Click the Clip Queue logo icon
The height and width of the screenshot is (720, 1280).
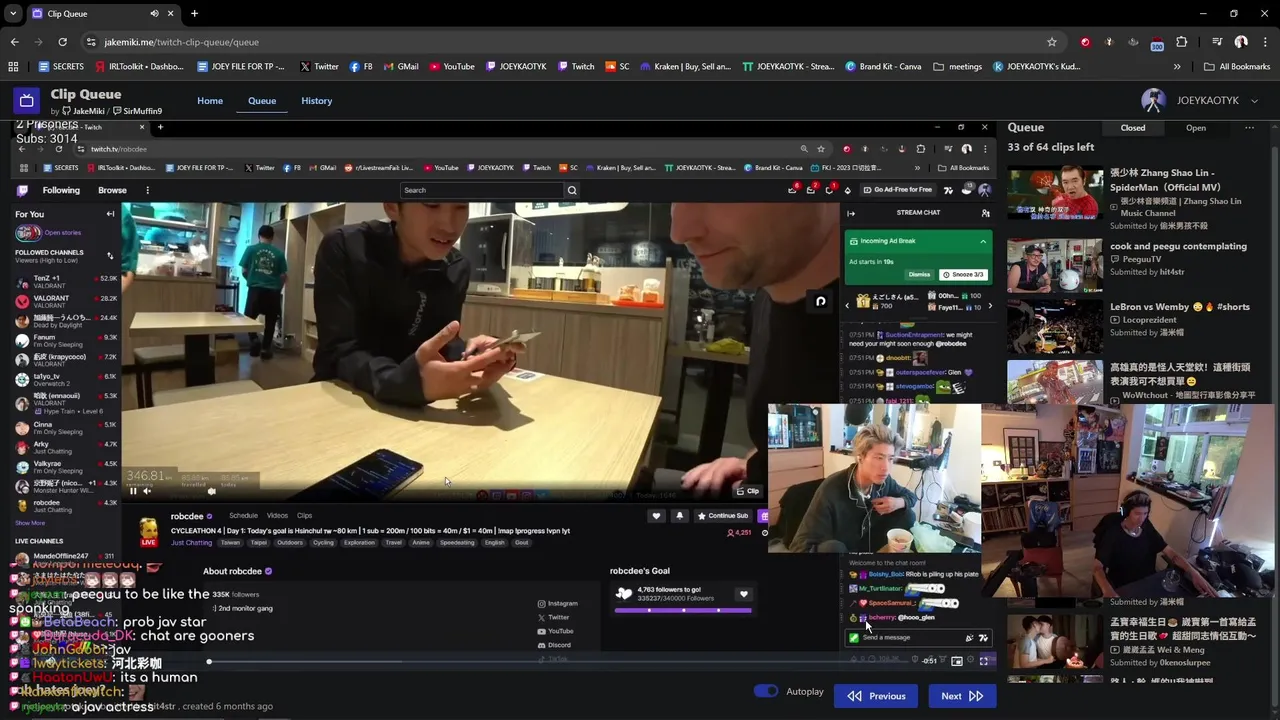[25, 101]
